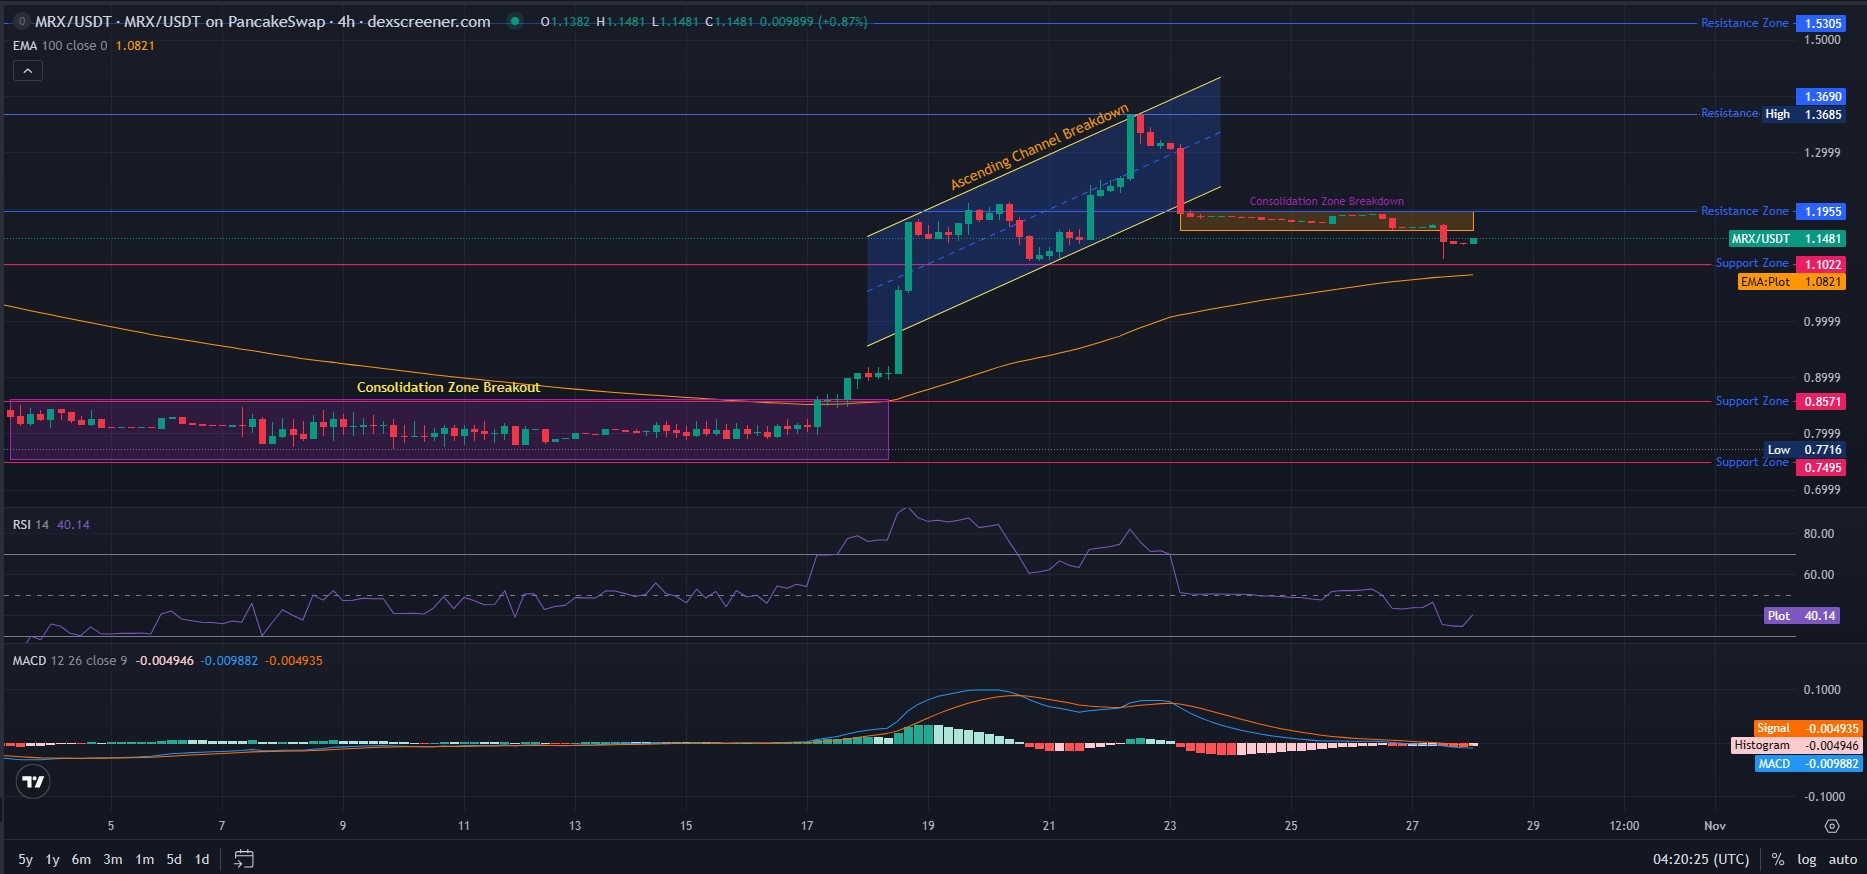1867x874 pixels.
Task: Collapse the indicator legend chevron
Action: 28,71
